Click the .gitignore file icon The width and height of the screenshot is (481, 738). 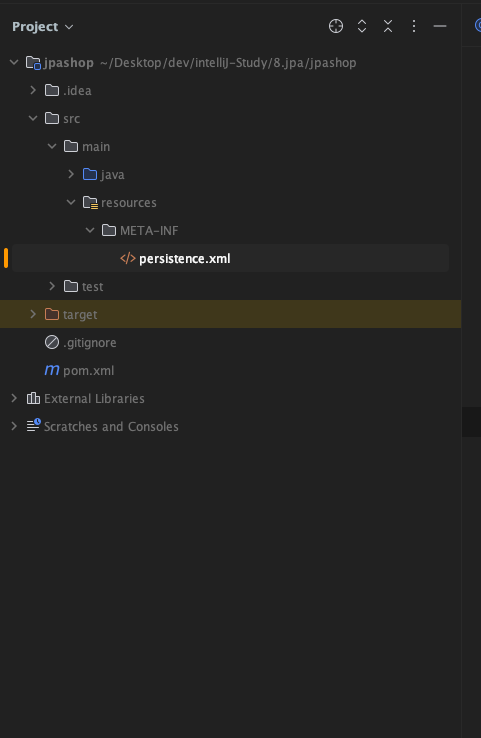tap(52, 342)
